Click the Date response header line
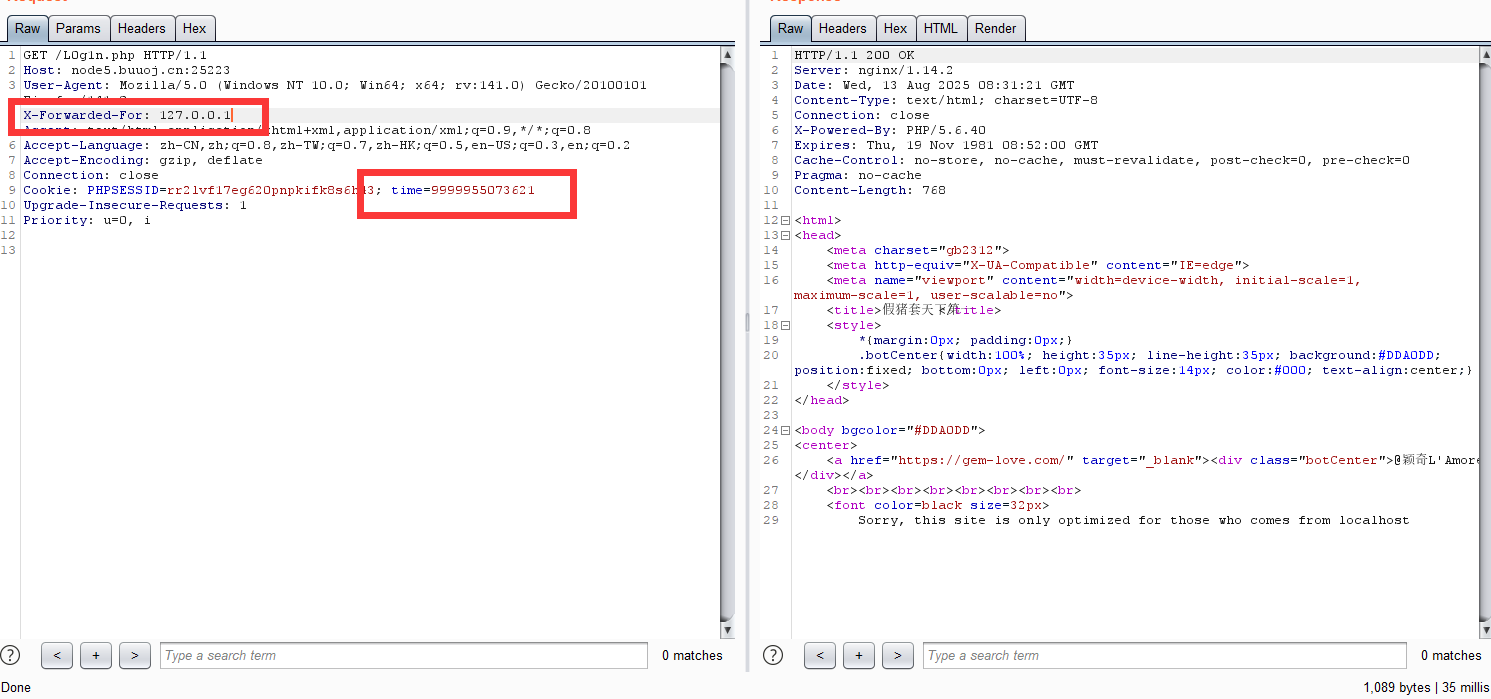This screenshot has height=699, width=1491. pos(934,85)
